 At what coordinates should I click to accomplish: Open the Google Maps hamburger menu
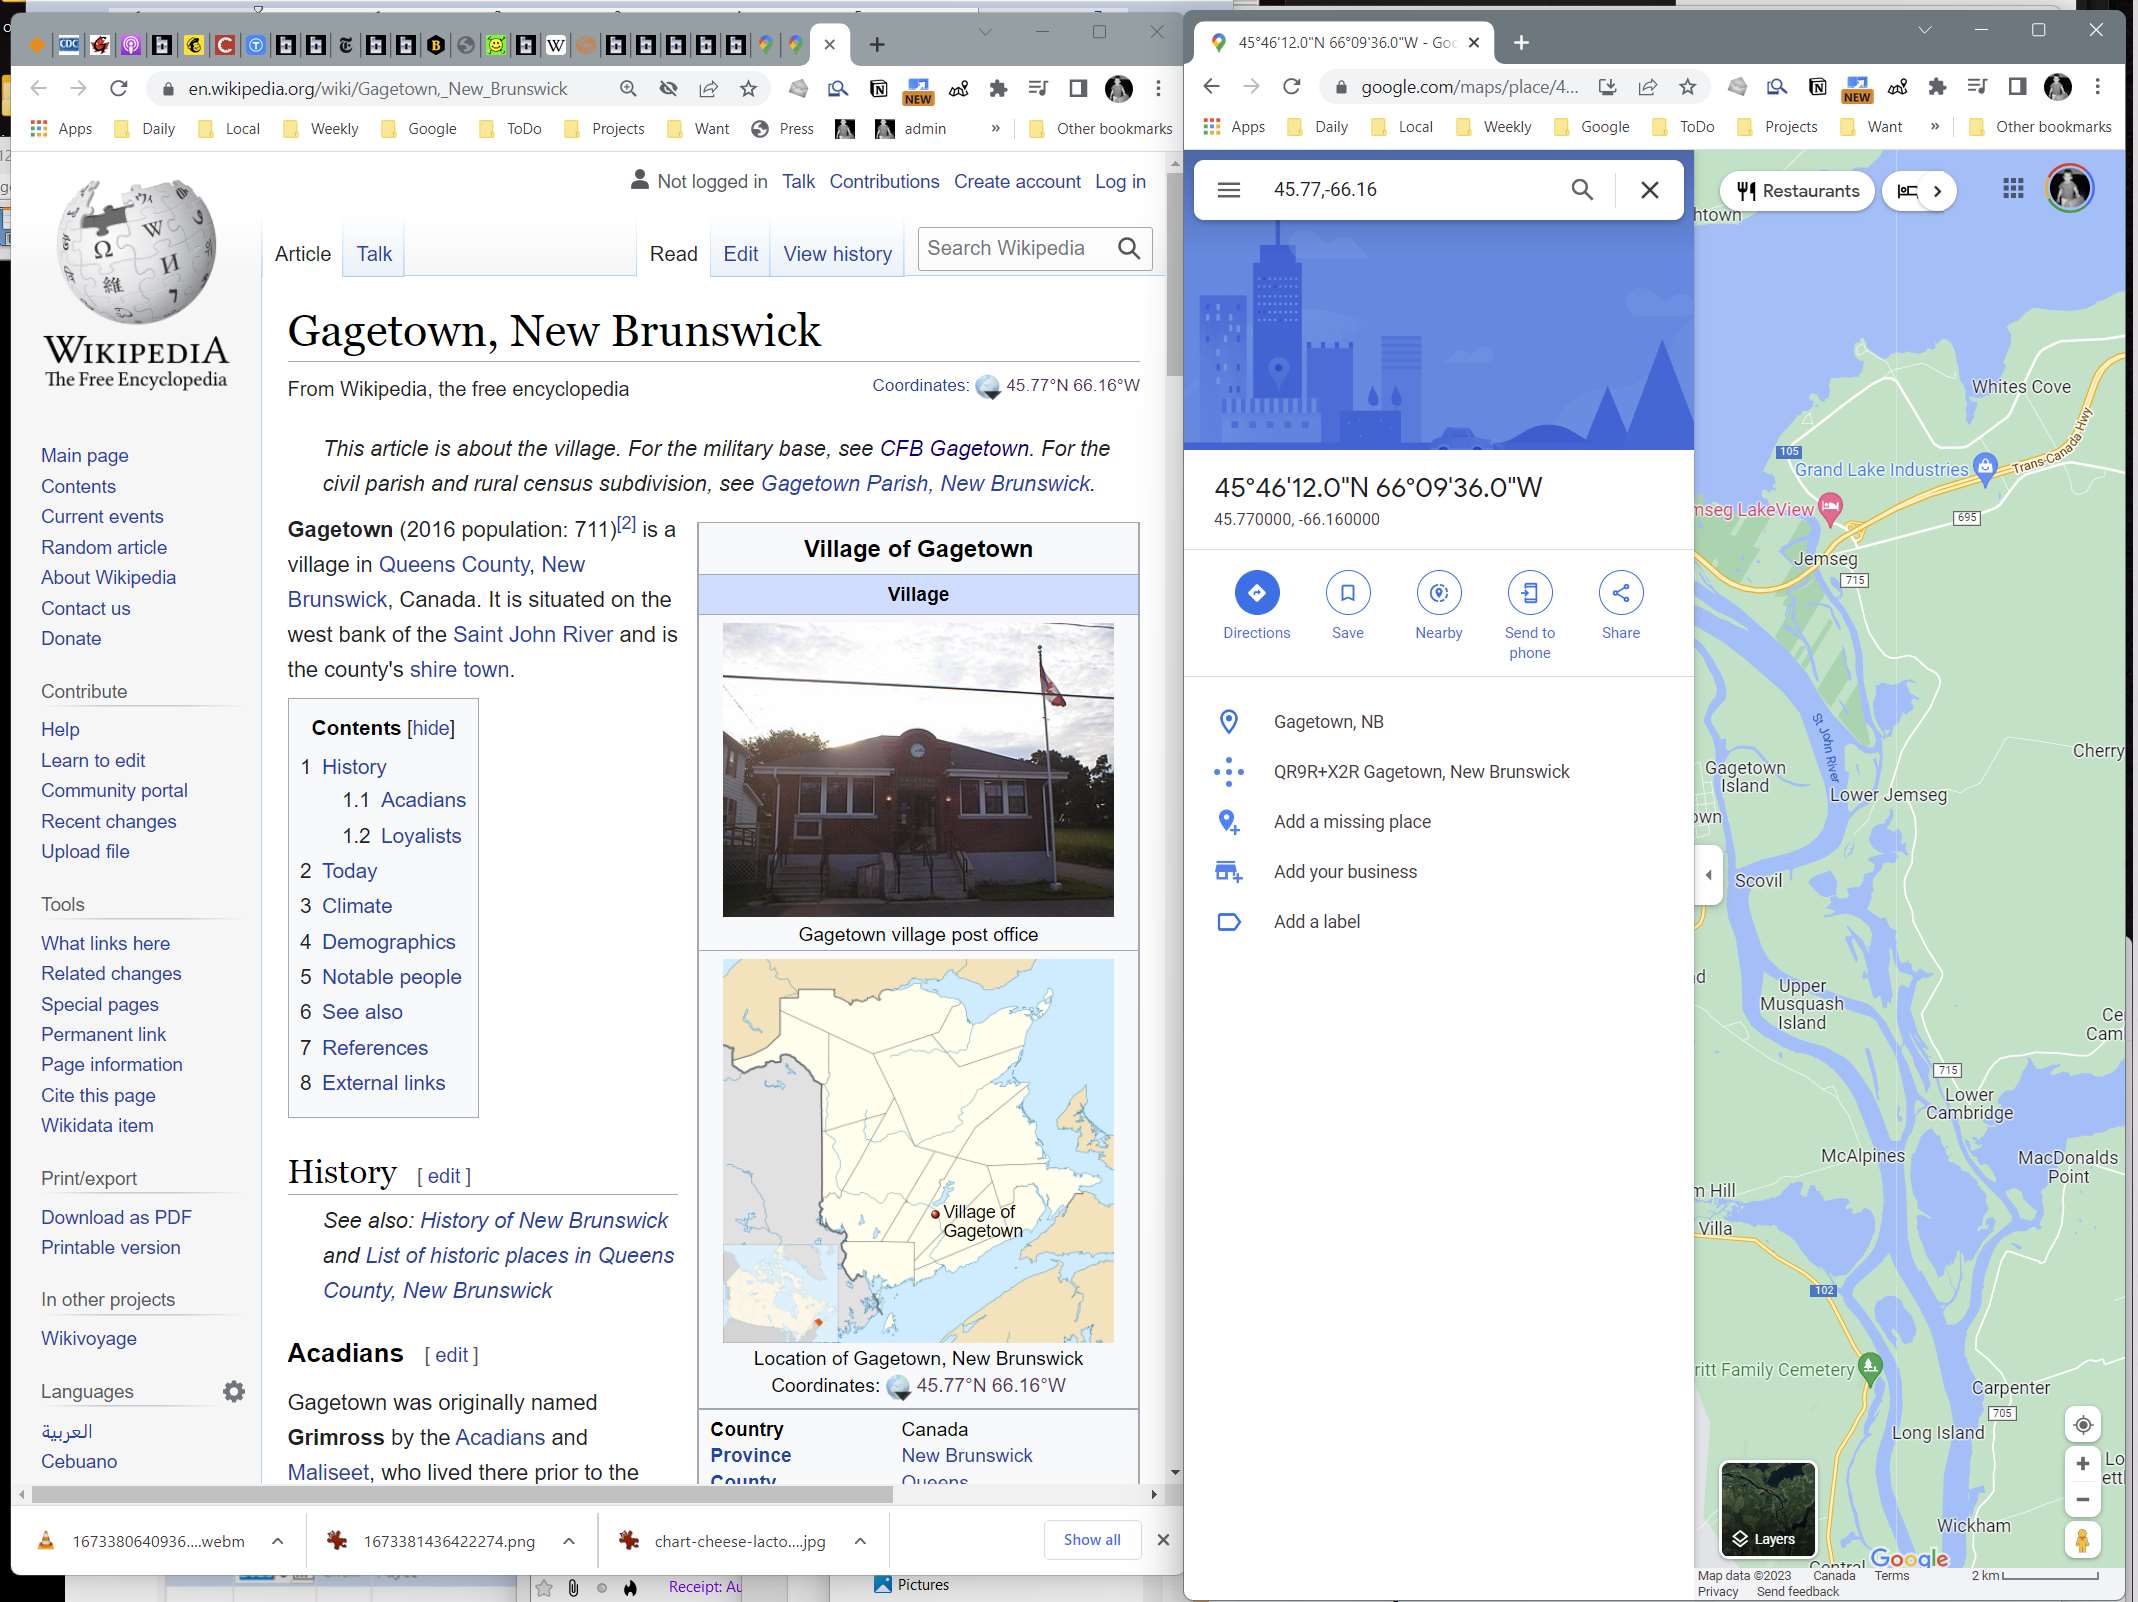pos(1229,190)
